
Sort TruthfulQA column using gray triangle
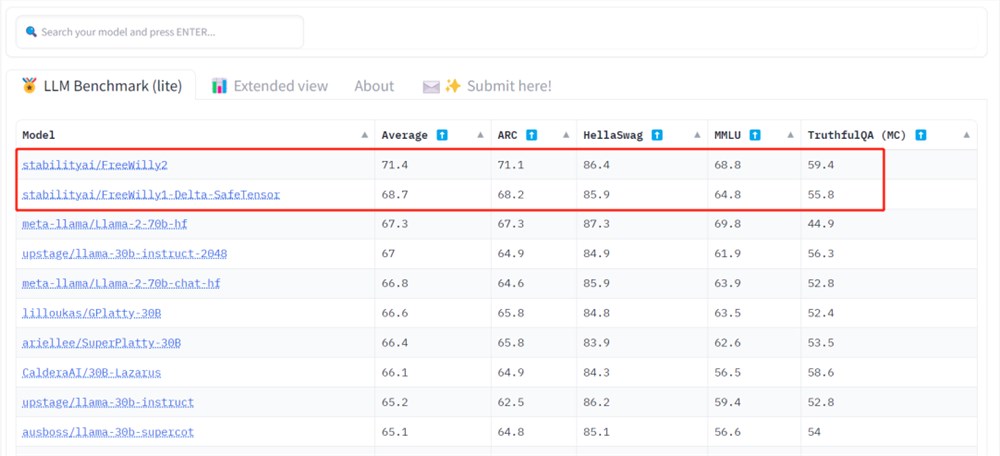pyautogui.click(x=966, y=135)
